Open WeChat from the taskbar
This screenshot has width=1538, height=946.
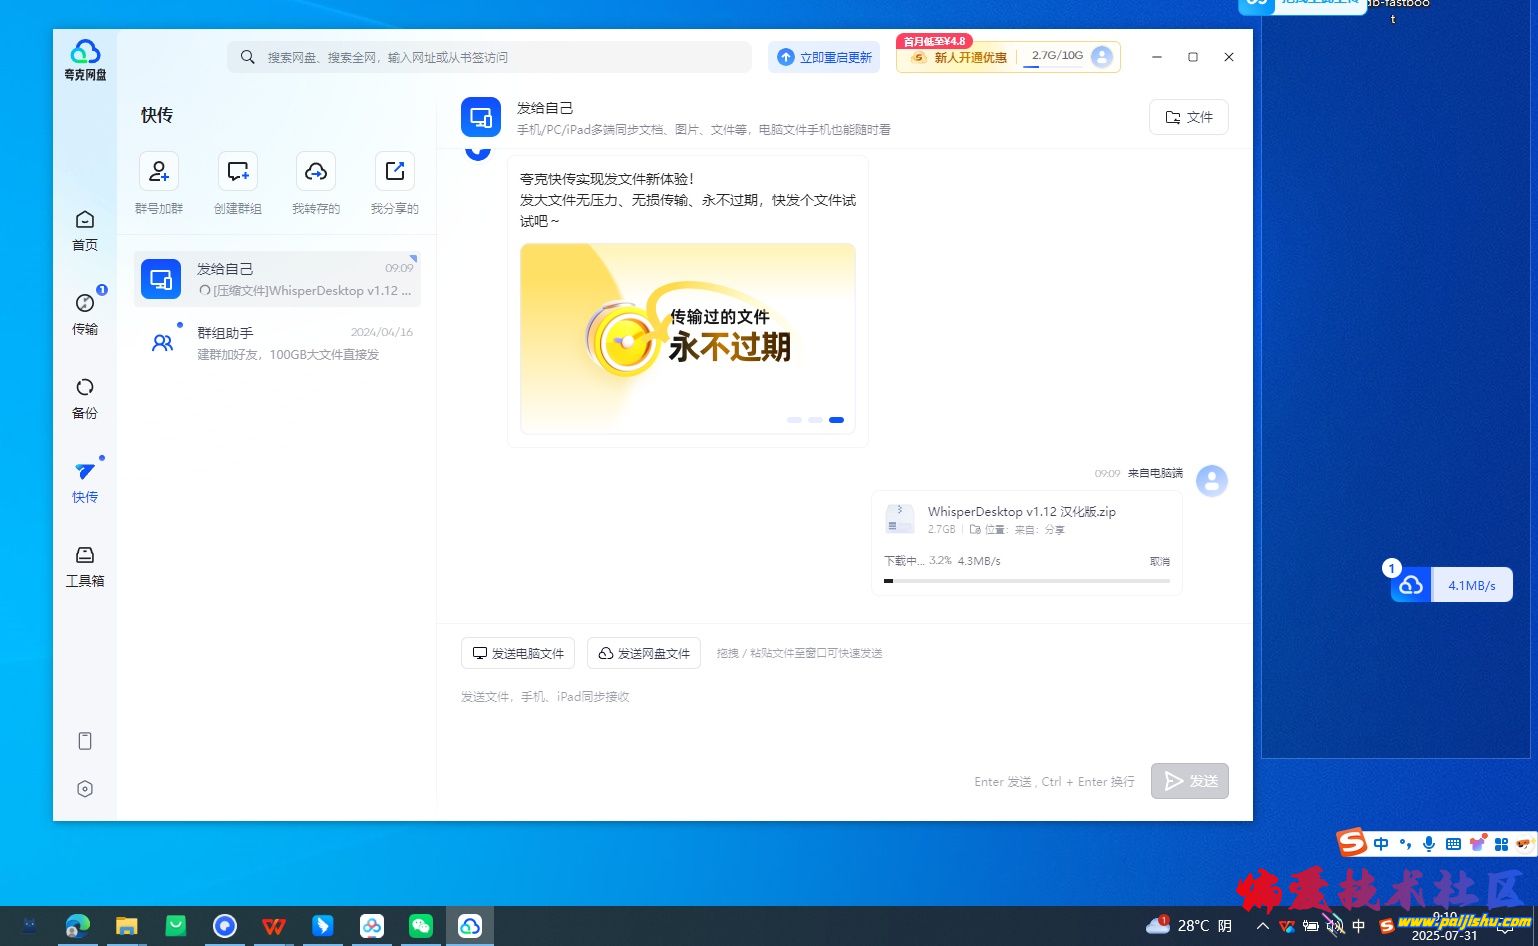pos(421,926)
